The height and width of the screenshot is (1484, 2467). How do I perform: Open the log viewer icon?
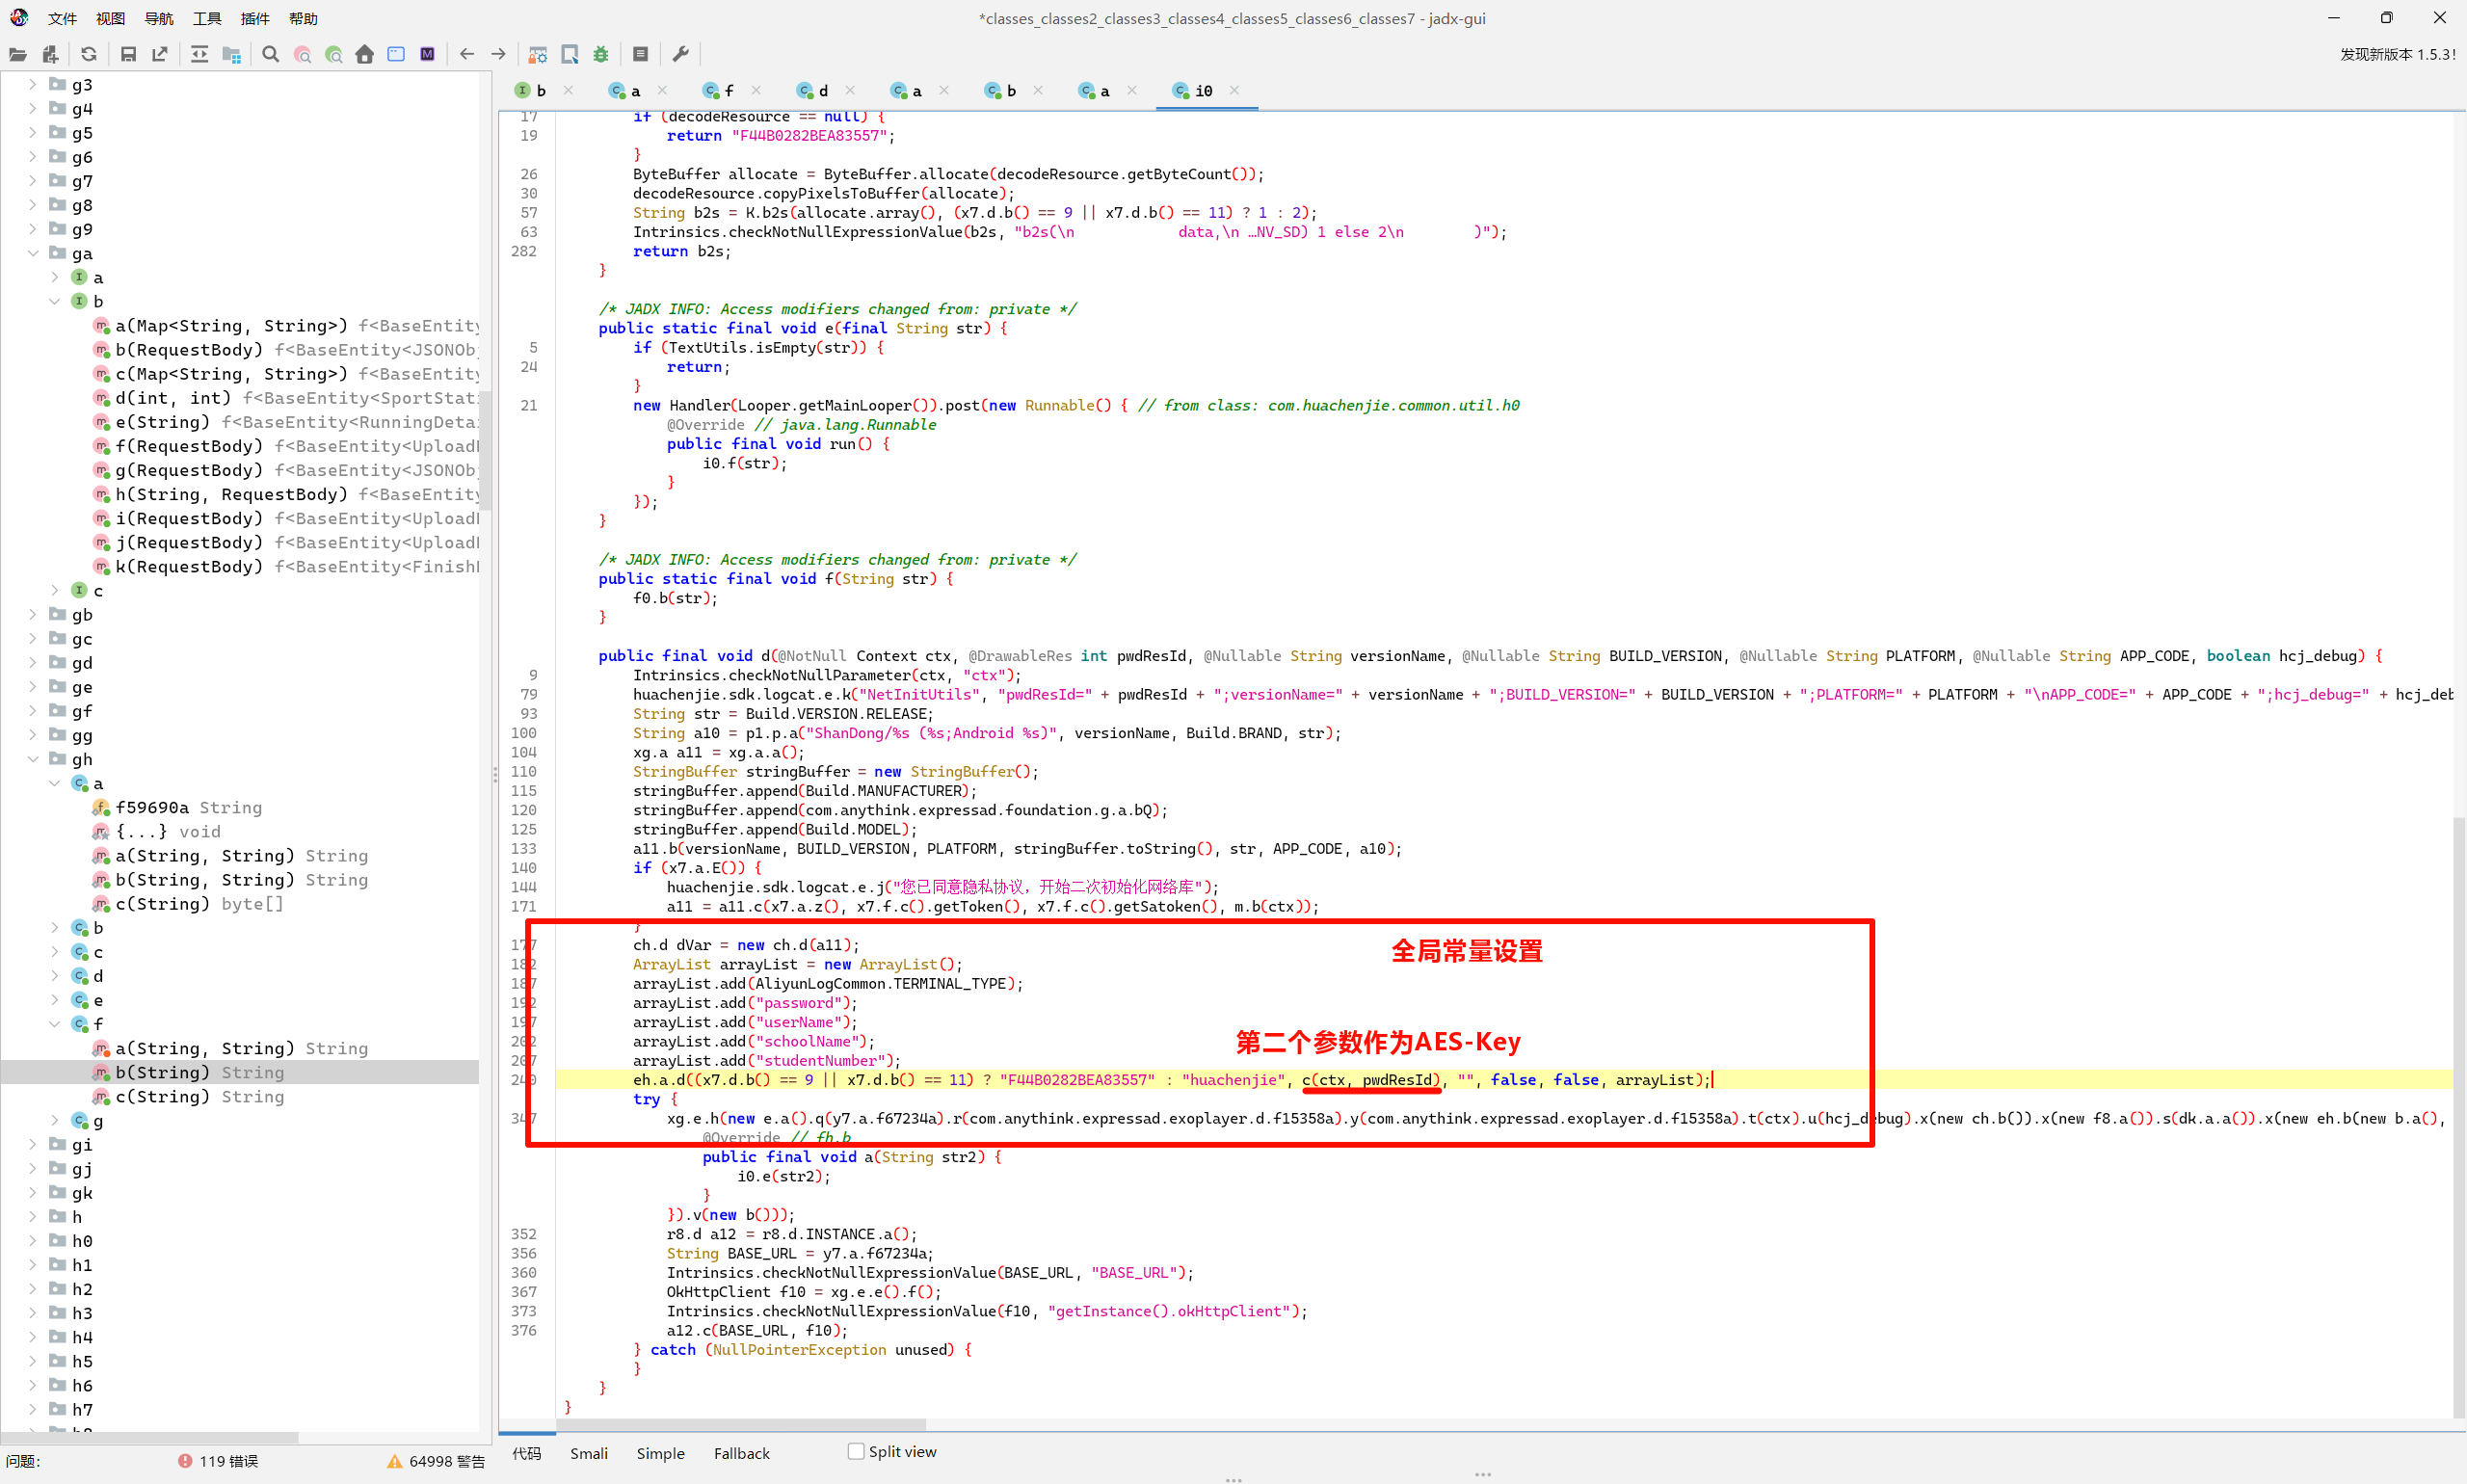tap(641, 54)
